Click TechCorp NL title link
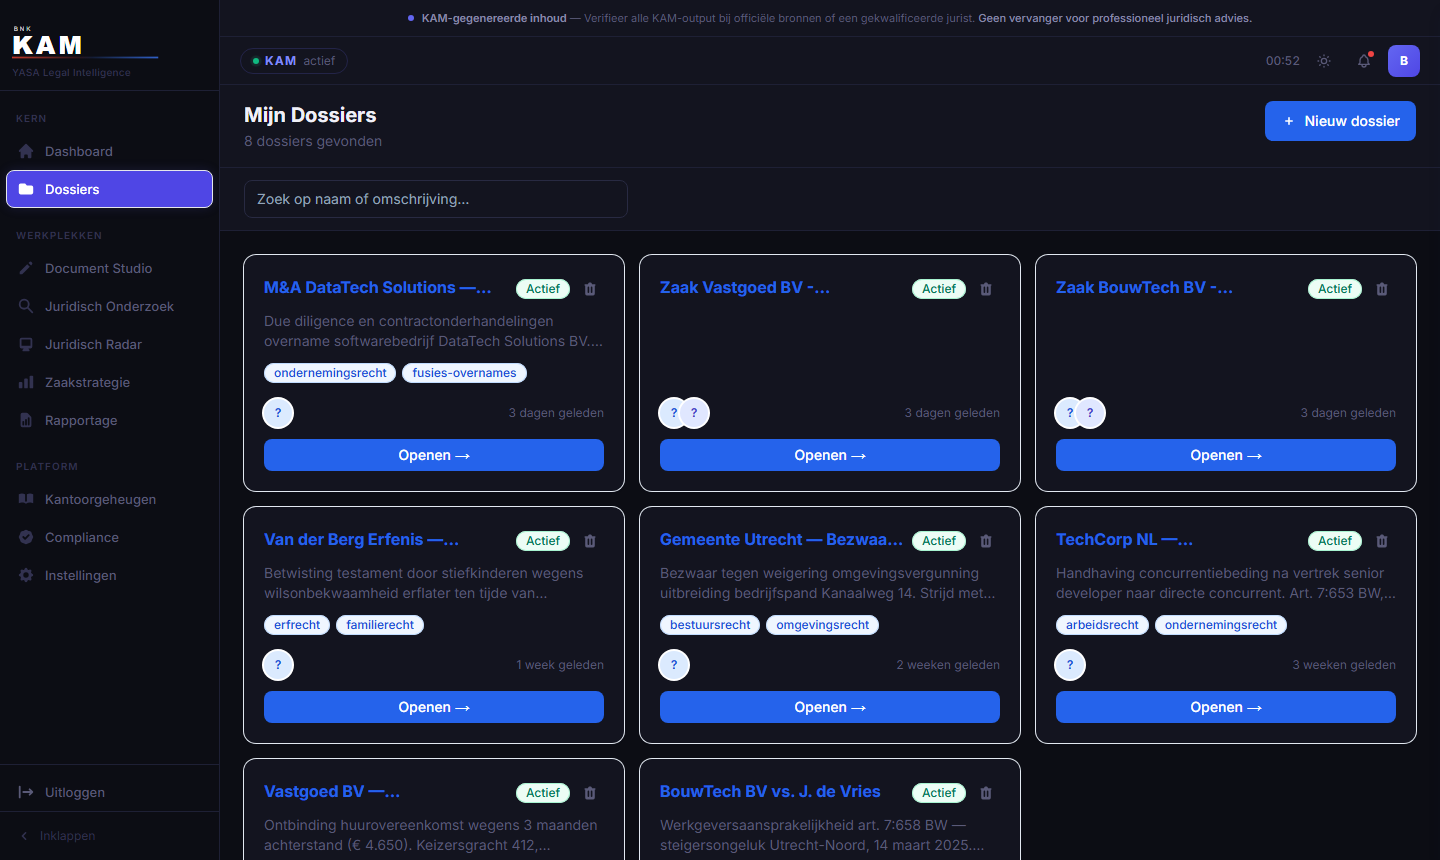Image resolution: width=1440 pixels, height=860 pixels. click(1124, 539)
